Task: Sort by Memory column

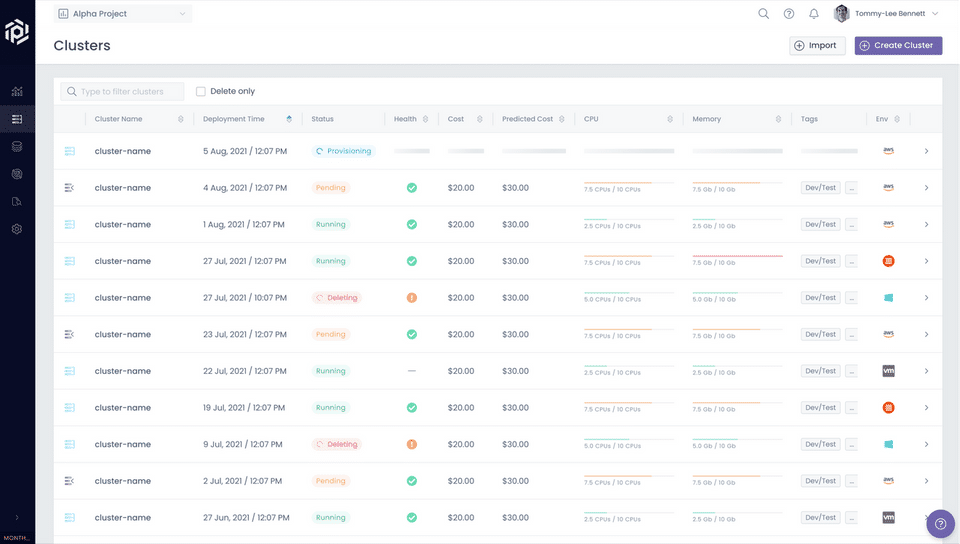Action: (x=778, y=119)
